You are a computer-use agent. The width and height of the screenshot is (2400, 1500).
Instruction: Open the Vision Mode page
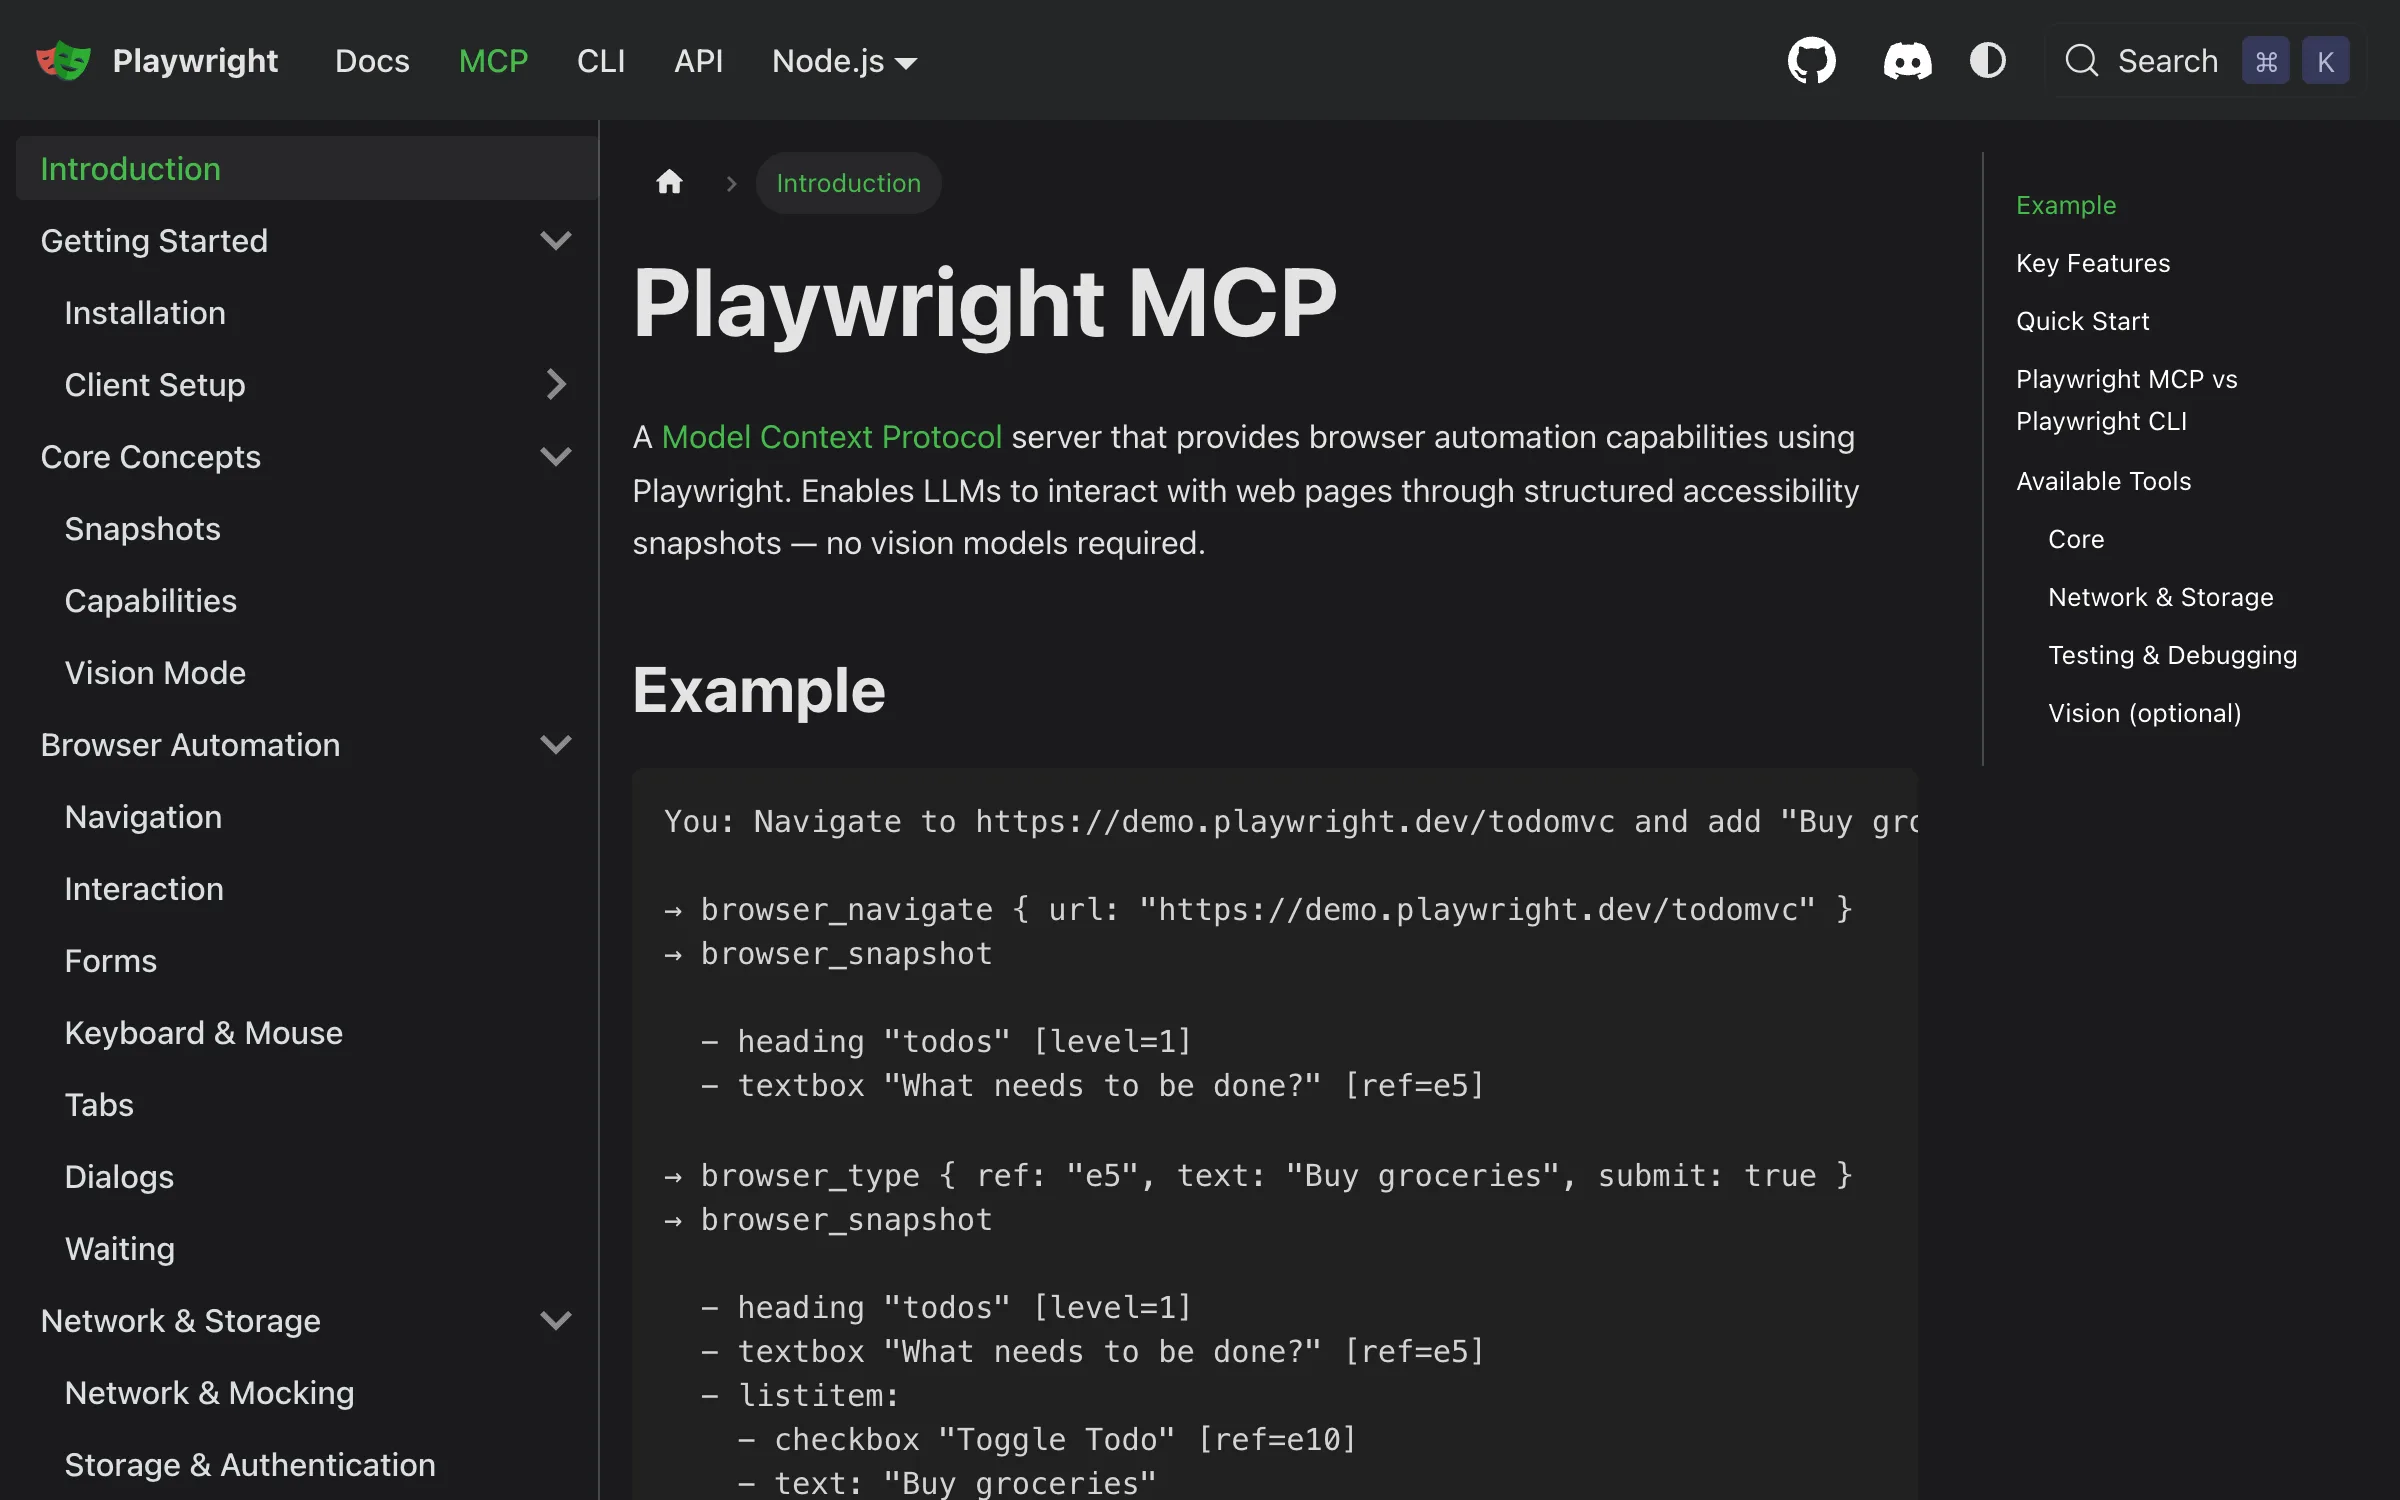(155, 673)
